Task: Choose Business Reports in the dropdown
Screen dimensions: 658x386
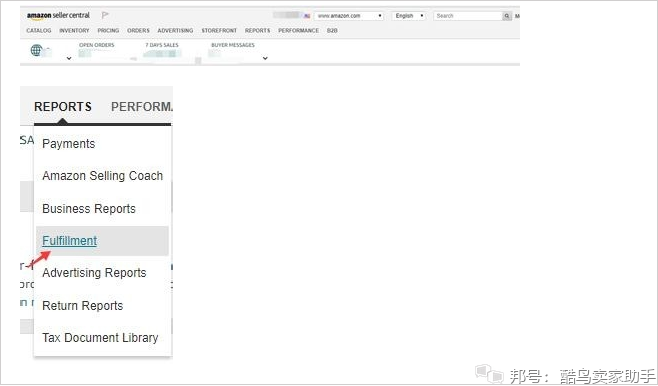Action: tap(89, 209)
